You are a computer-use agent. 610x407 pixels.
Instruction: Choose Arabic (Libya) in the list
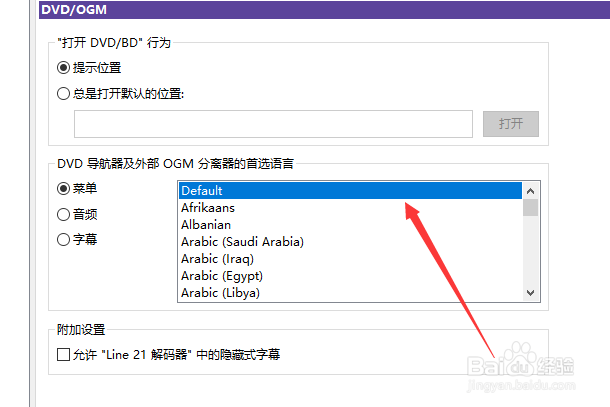click(350, 293)
